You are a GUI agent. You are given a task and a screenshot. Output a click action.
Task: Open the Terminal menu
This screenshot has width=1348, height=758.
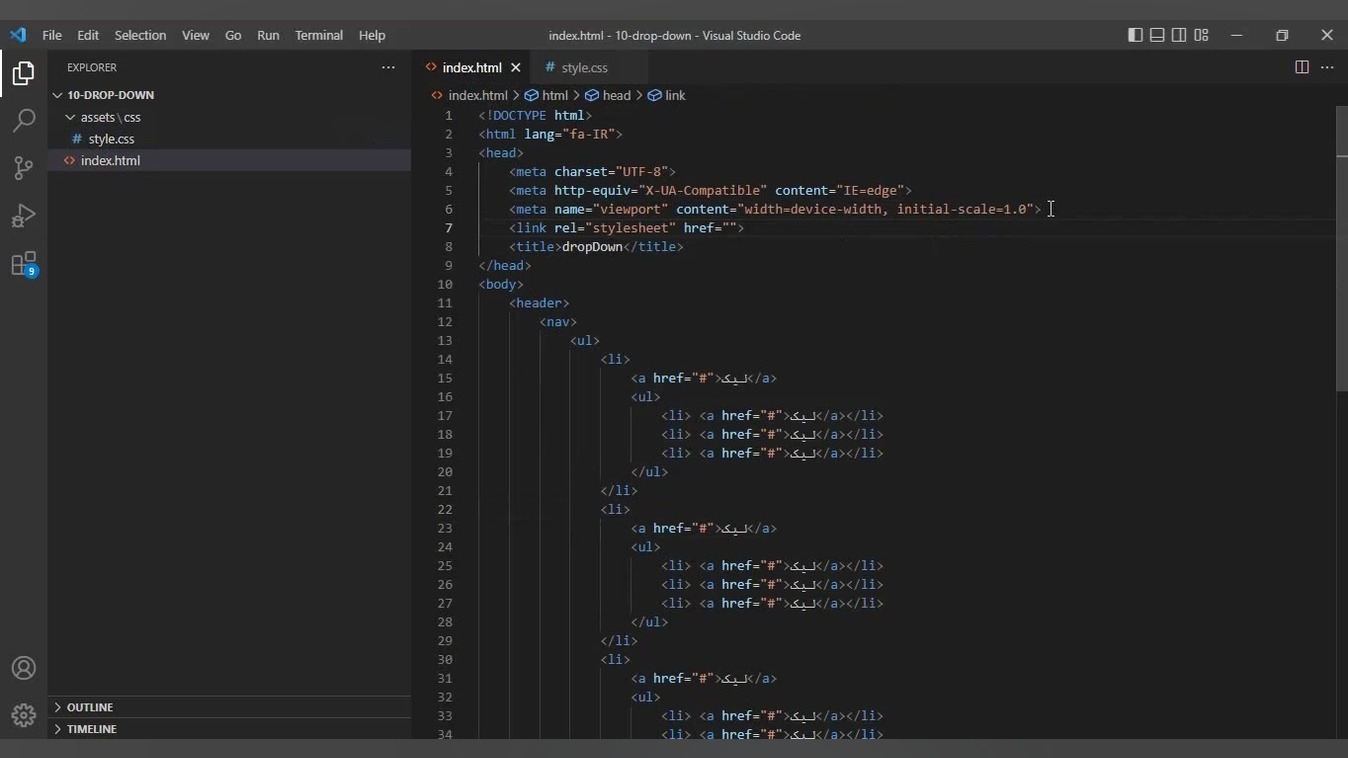(319, 35)
